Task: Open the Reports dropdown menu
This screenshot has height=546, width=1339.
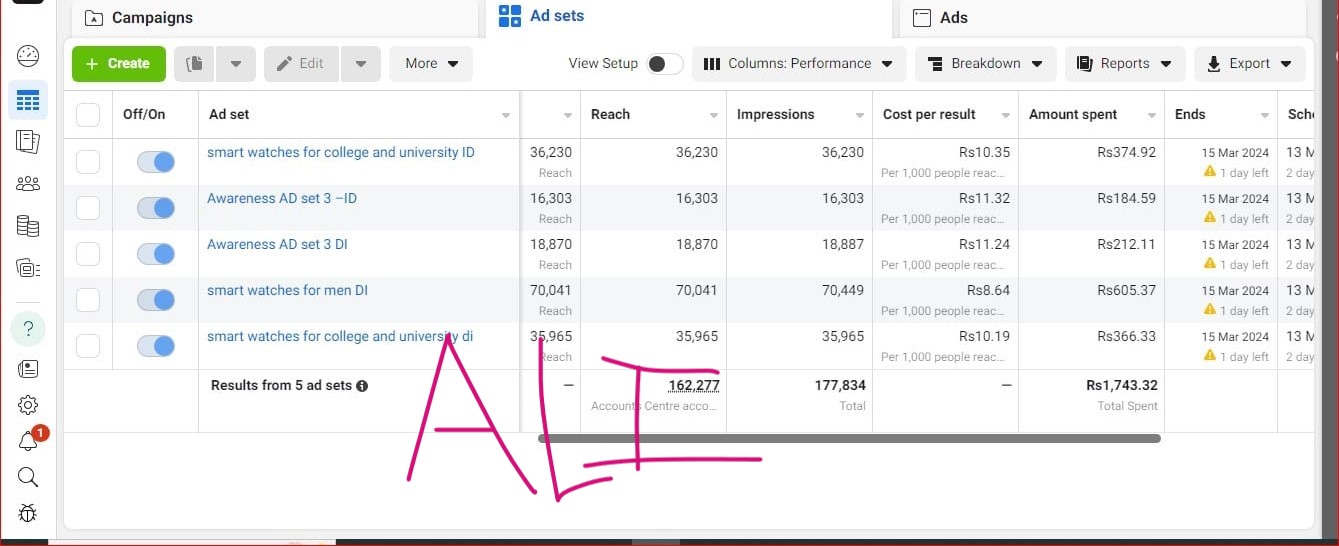Action: click(1124, 64)
